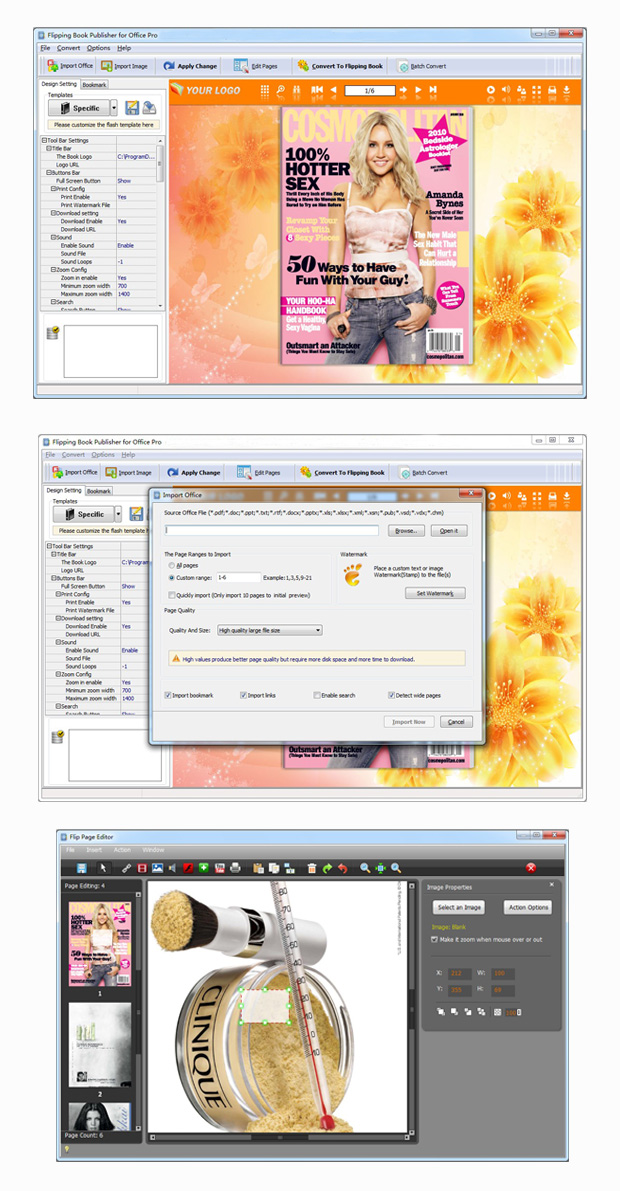620x1191 pixels.
Task: Go to the previous flipbook page
Action: [x=333, y=90]
